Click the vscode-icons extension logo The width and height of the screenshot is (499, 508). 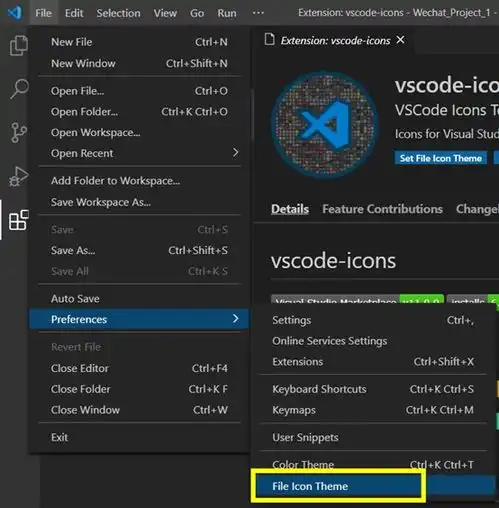tap(325, 125)
